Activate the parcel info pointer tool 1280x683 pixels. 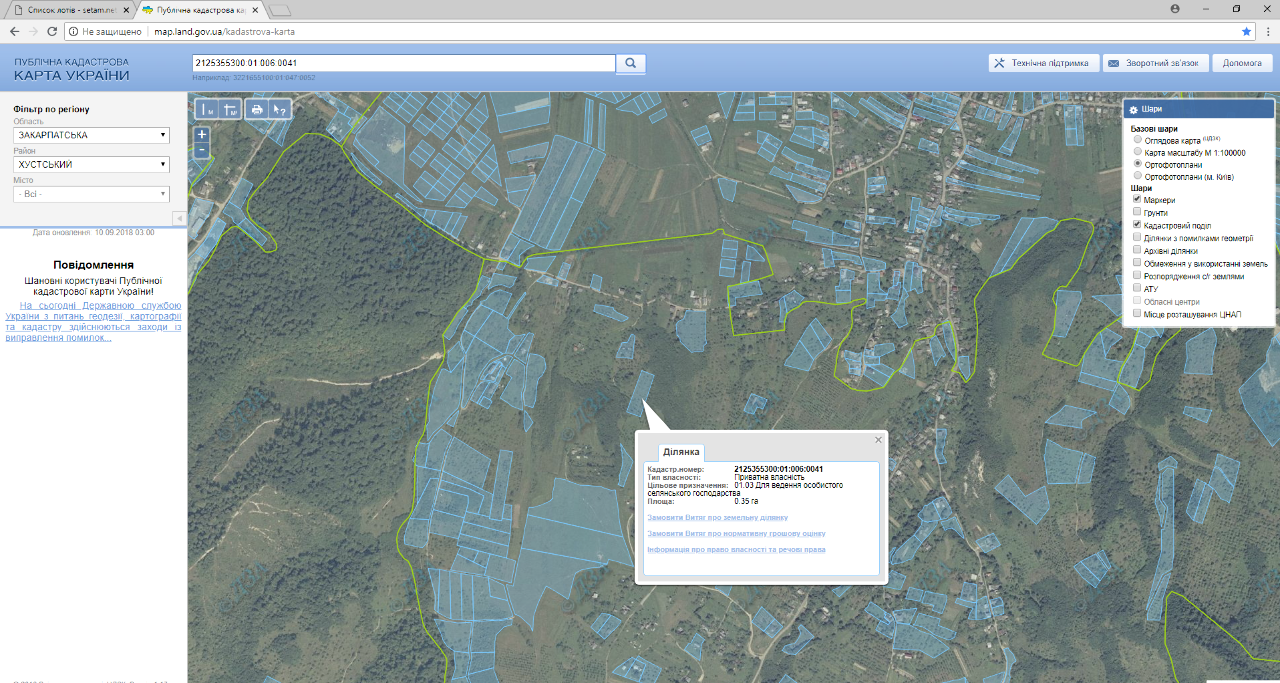[x=280, y=109]
